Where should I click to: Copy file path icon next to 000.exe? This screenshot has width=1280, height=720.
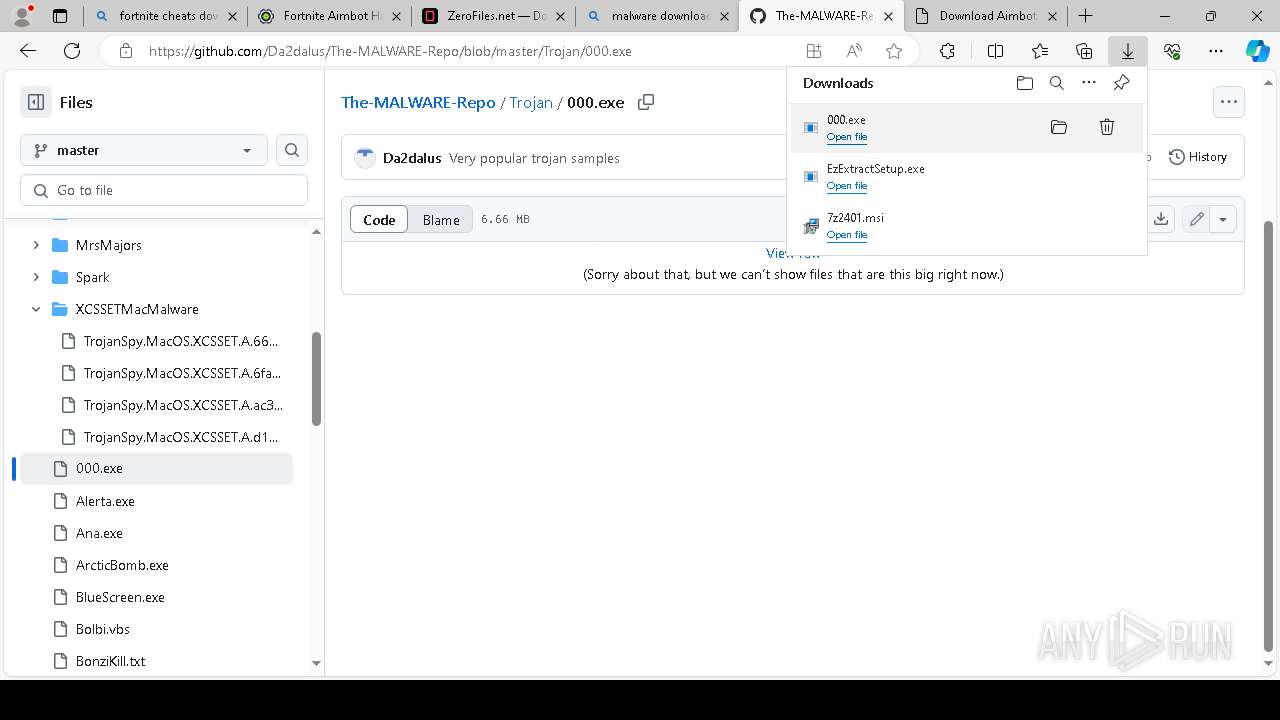[x=646, y=102]
